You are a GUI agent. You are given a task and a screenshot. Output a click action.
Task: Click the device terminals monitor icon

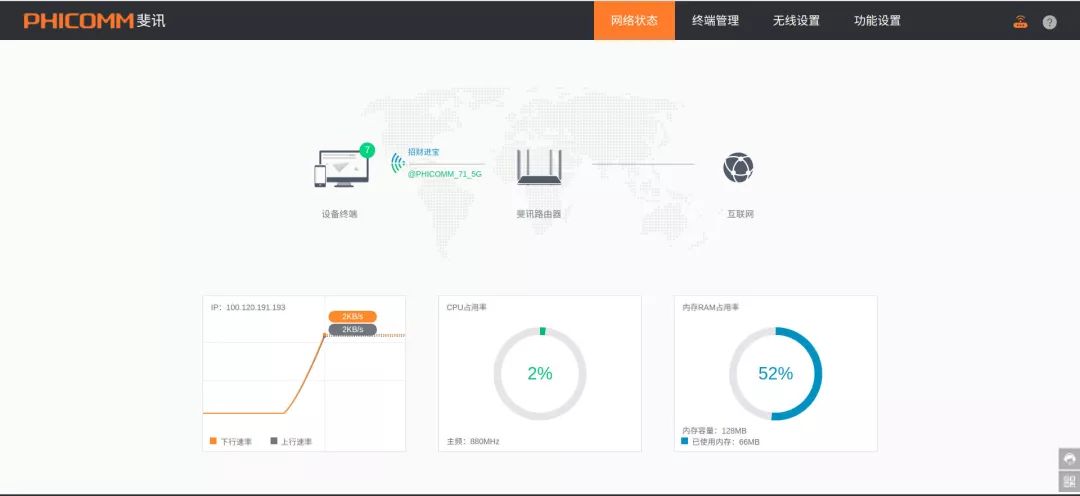coord(342,169)
